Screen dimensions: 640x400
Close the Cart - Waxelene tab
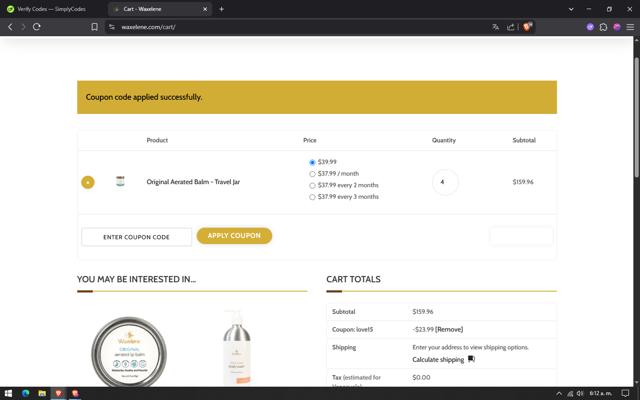(205, 9)
